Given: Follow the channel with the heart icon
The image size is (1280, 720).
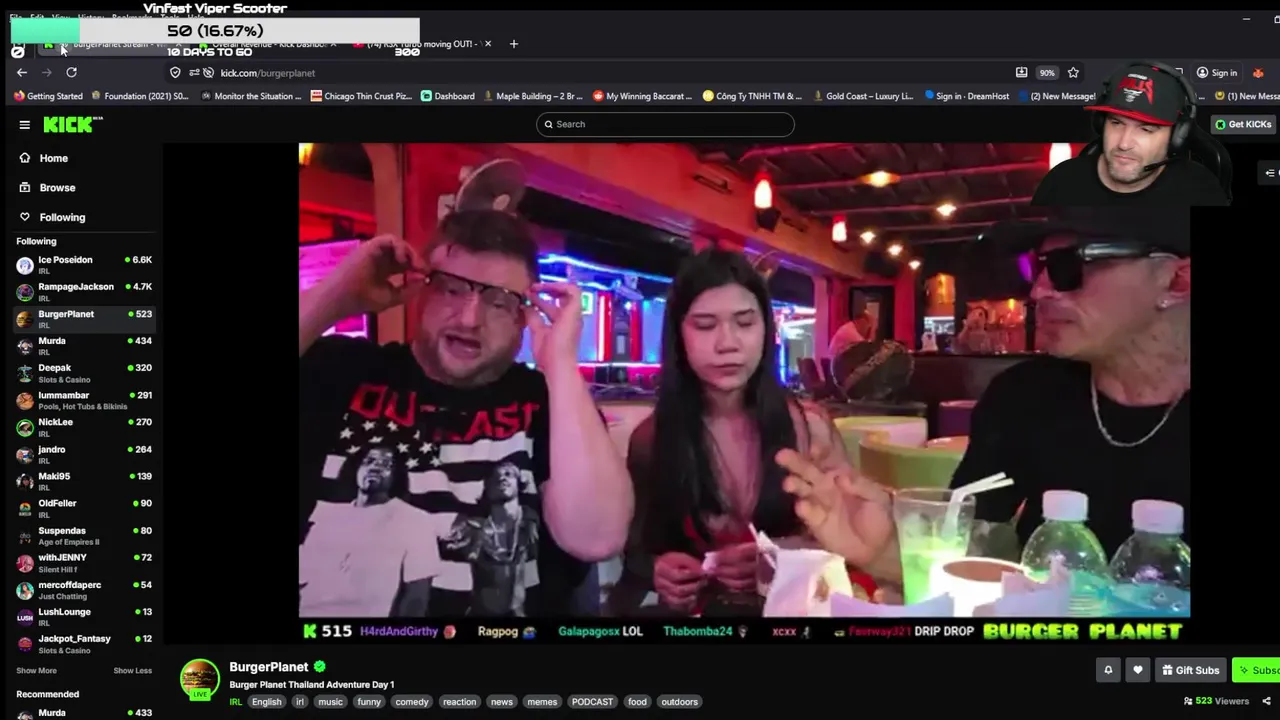Looking at the screenshot, I should click(1137, 670).
